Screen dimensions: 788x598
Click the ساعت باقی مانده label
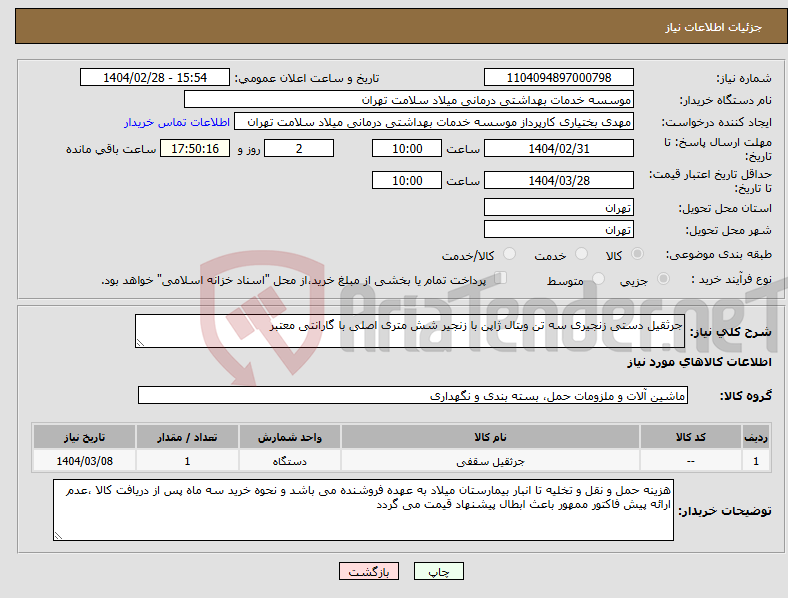tap(111, 149)
